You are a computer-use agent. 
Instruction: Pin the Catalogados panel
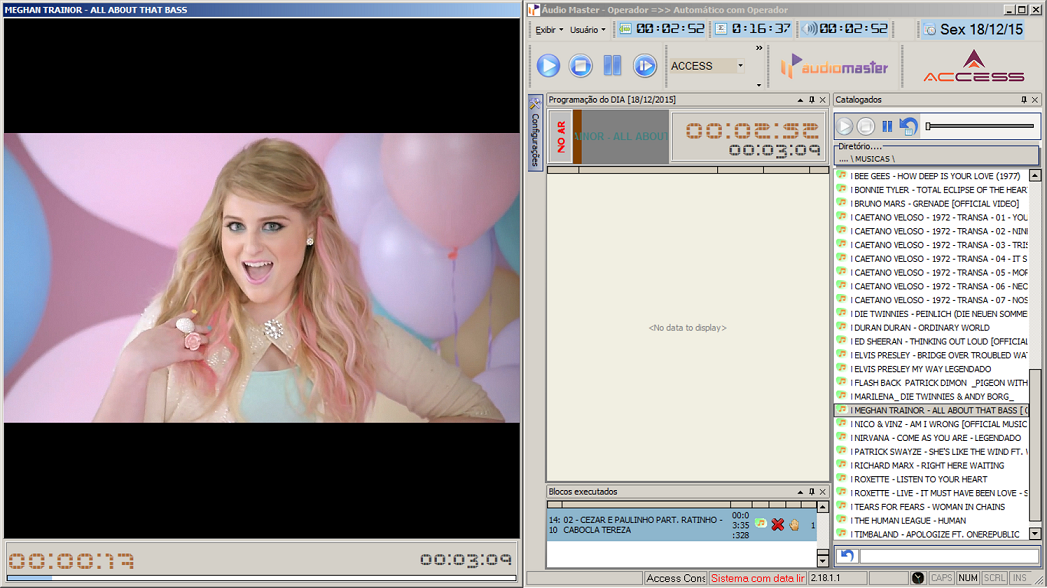pos(1024,100)
